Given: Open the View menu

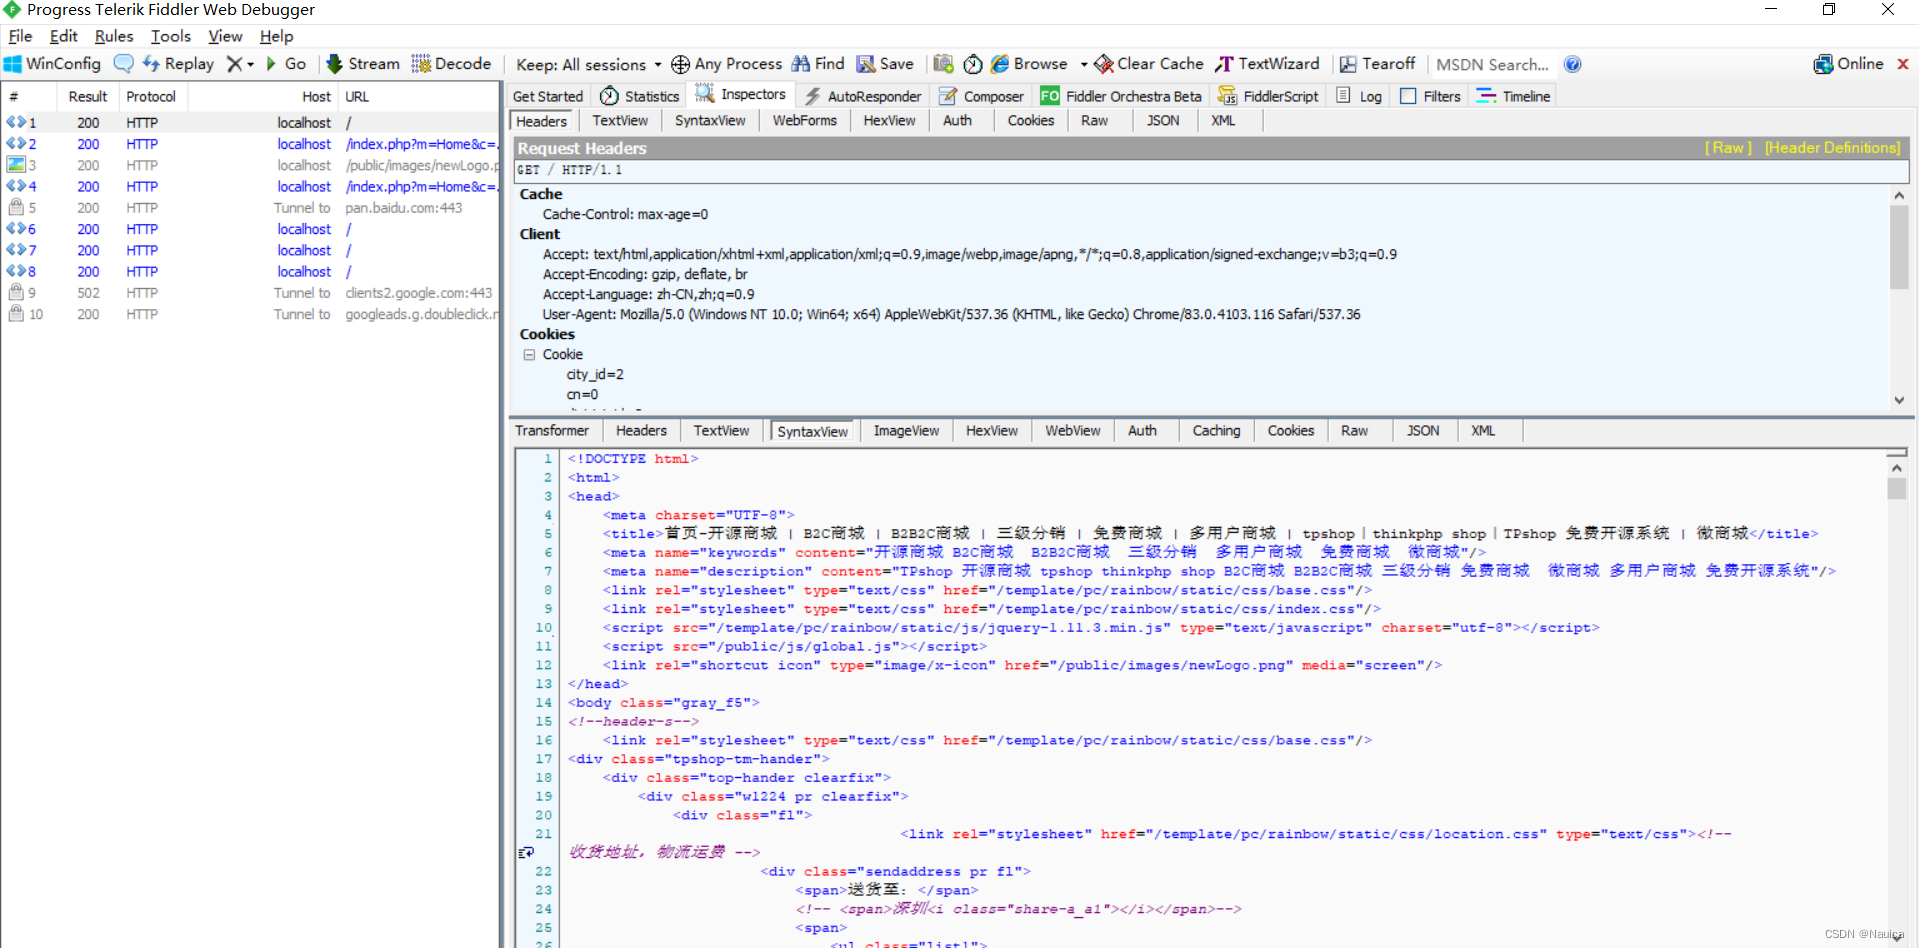Looking at the screenshot, I should pyautogui.click(x=225, y=36).
